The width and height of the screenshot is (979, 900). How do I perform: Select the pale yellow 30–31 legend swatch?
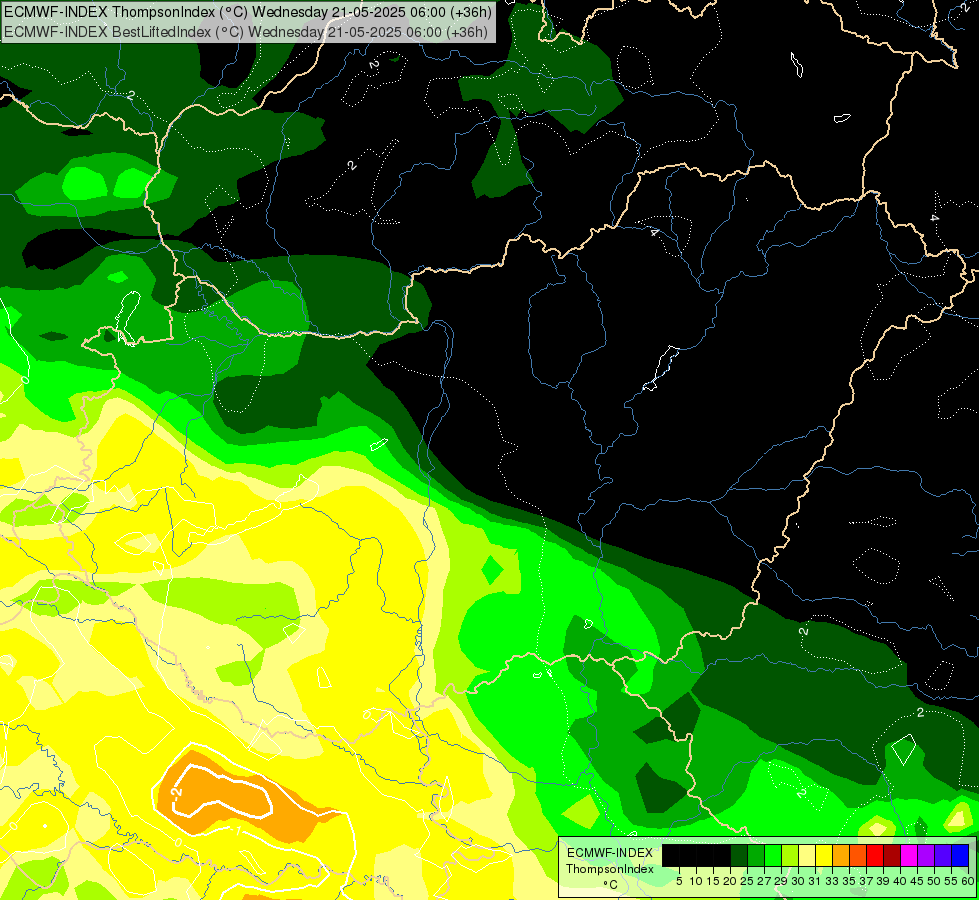point(807,855)
